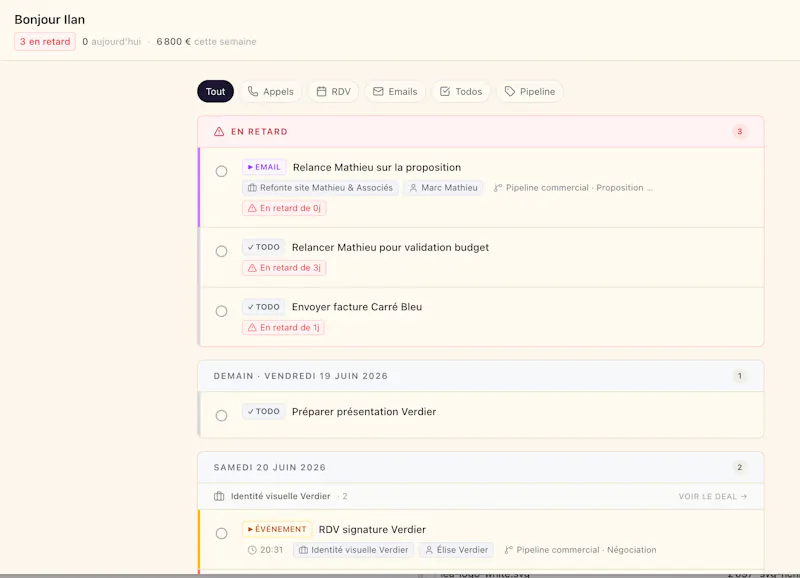Click the checkbox icon in Todos
This screenshot has height=578, width=800.
tap(445, 91)
